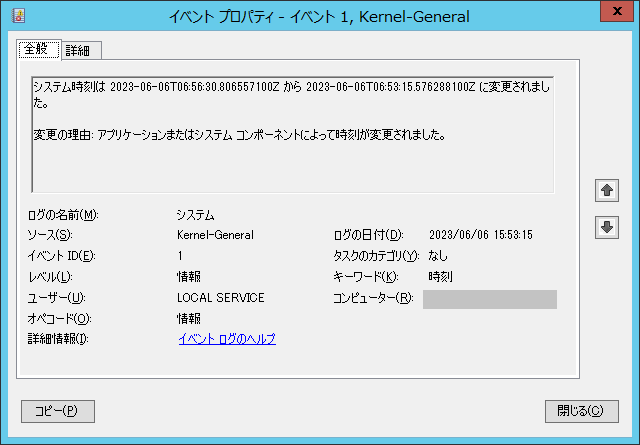The width and height of the screenshot is (640, 445).
Task: Click the タスクのカテゴリ(Y) label
Action: [x=376, y=256]
